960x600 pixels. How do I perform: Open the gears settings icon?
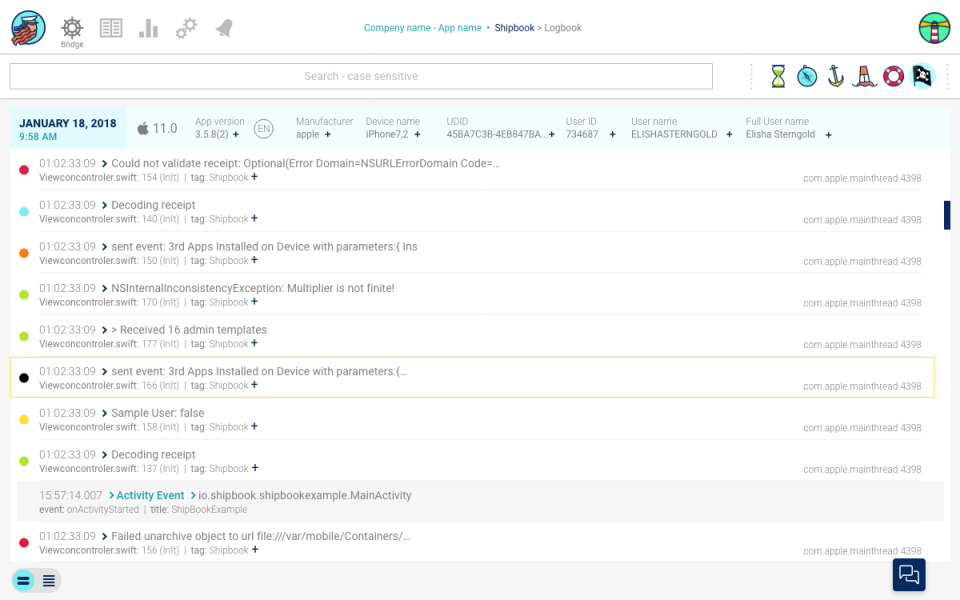pos(186,28)
